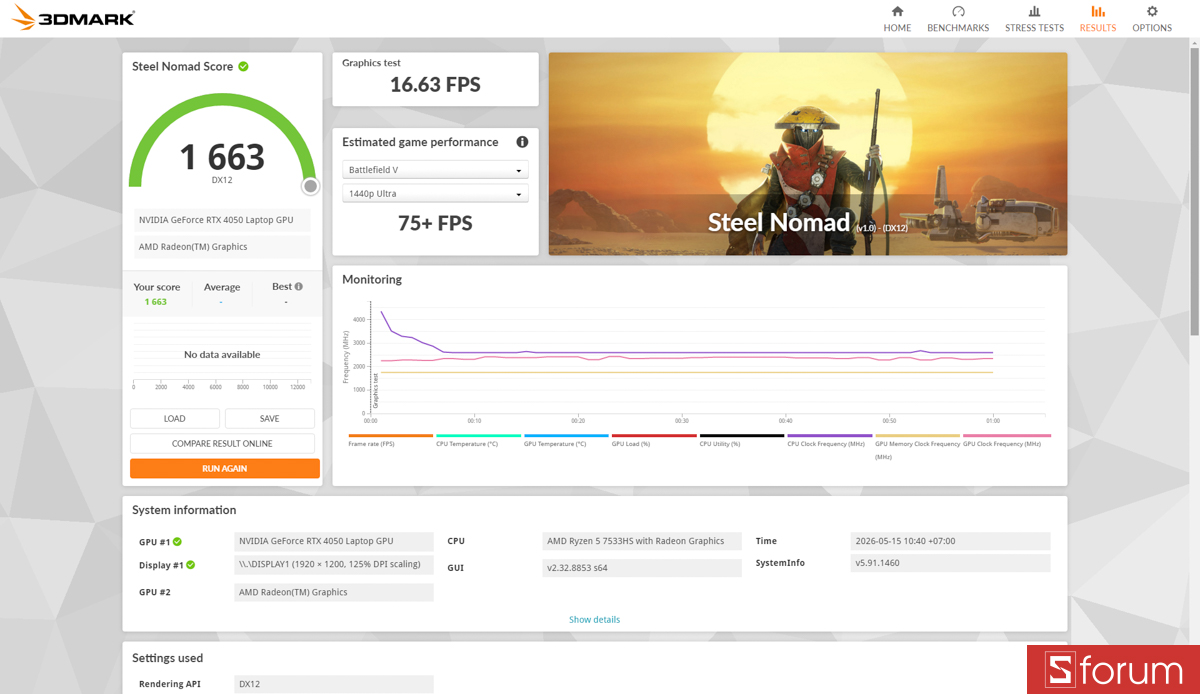The height and width of the screenshot is (694, 1200).
Task: Click AMD Radeon(TM) Graphics under the gauge
Action: click(x=222, y=247)
